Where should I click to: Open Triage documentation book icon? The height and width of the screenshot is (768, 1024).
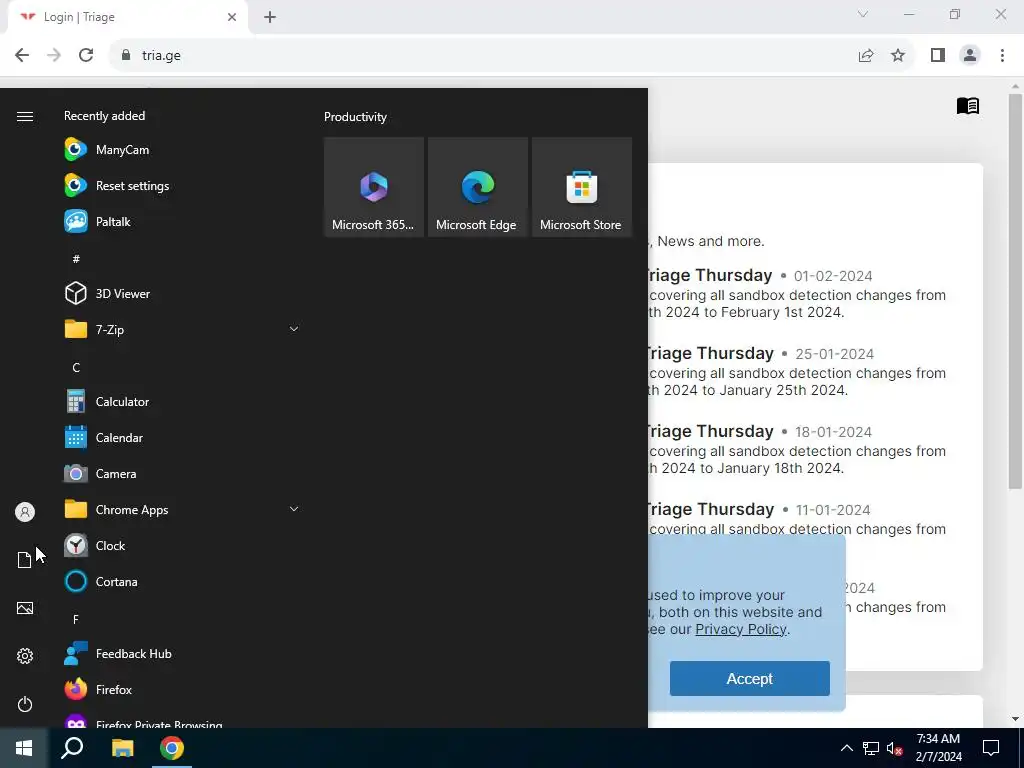[968, 105]
